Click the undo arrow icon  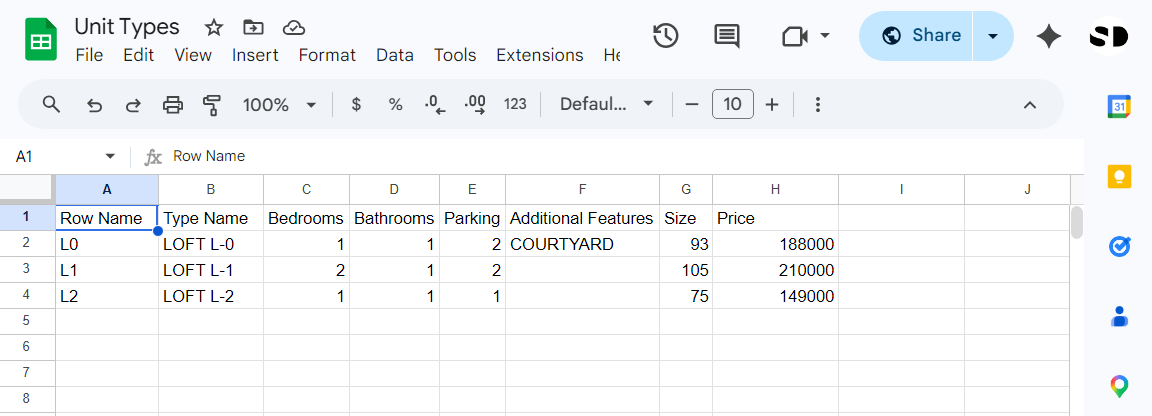click(94, 105)
